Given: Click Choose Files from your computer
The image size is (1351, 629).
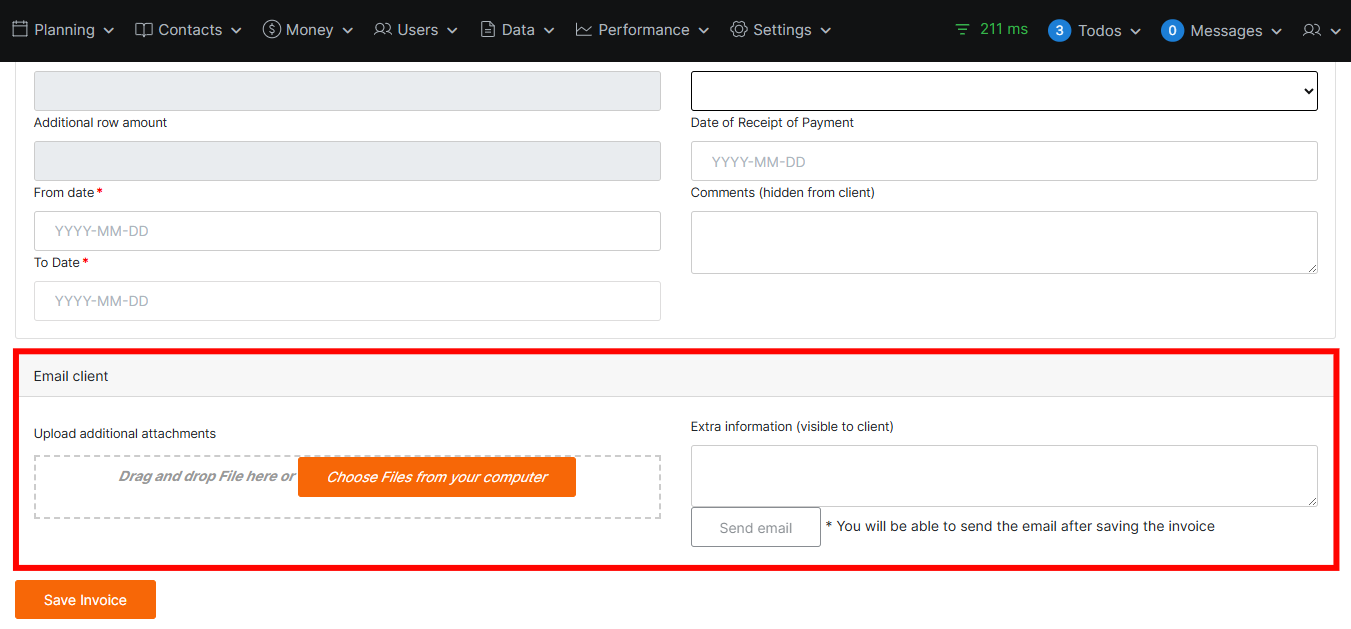Looking at the screenshot, I should (437, 477).
